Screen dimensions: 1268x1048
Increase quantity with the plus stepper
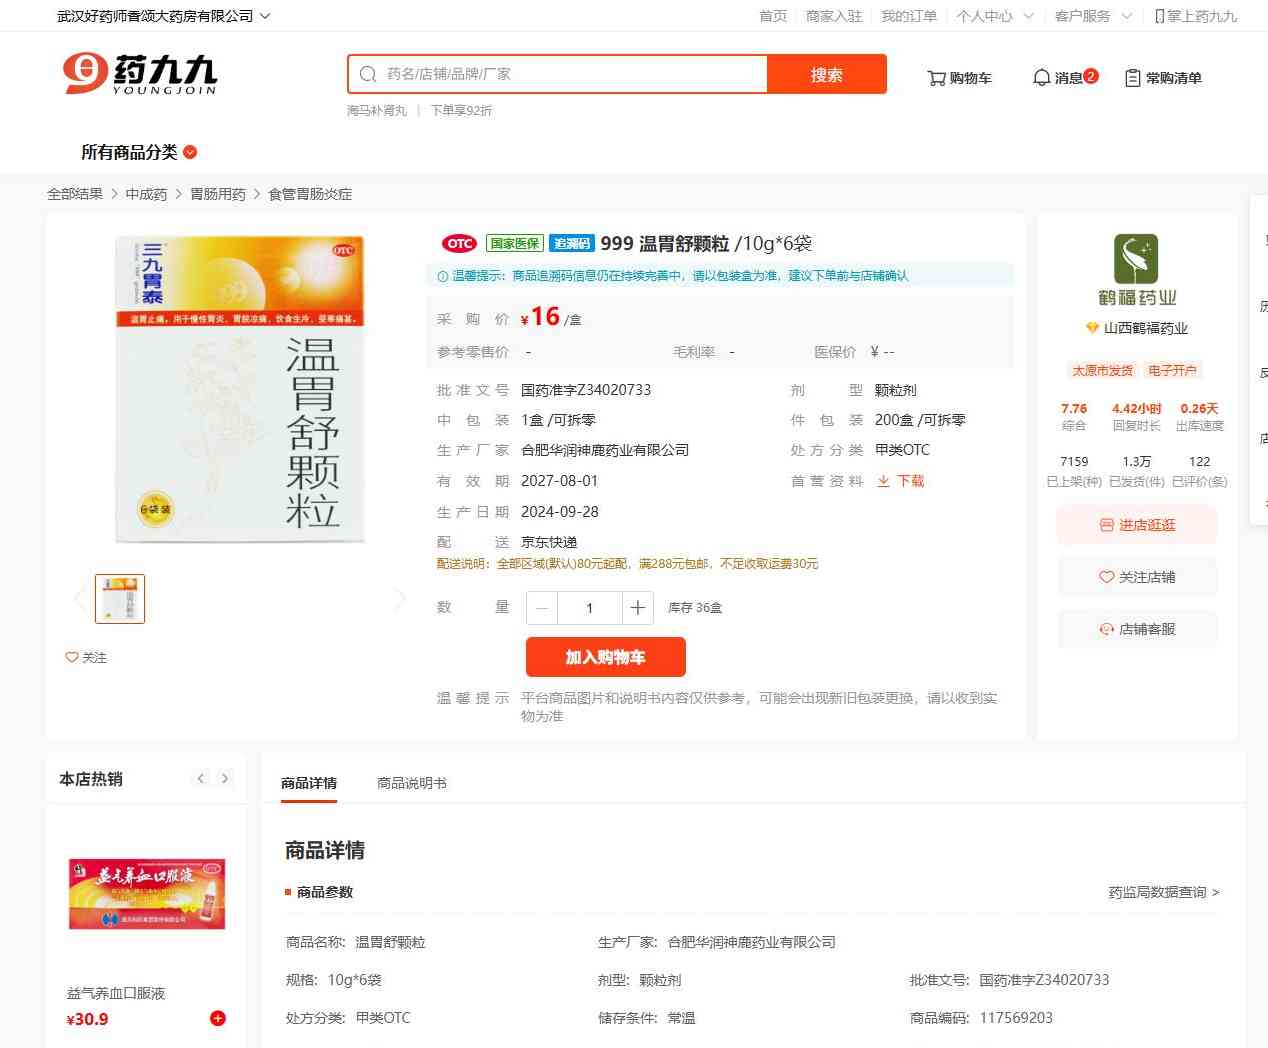(638, 608)
